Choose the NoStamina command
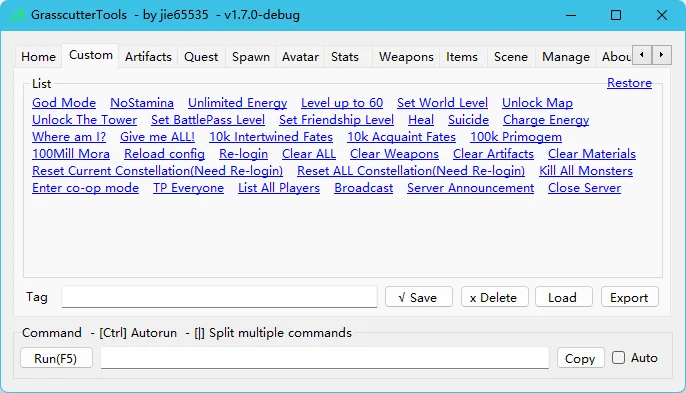 [x=142, y=102]
